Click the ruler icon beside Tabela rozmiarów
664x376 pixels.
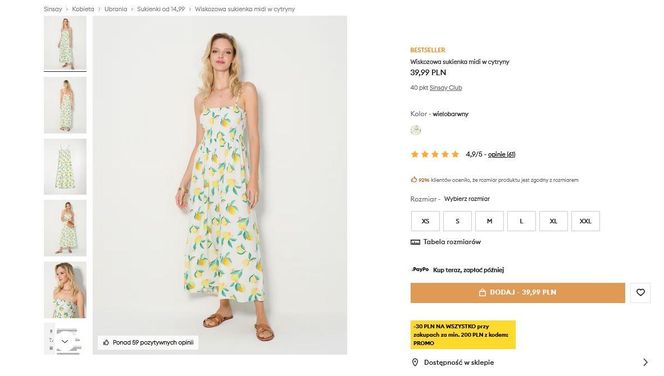[415, 242]
